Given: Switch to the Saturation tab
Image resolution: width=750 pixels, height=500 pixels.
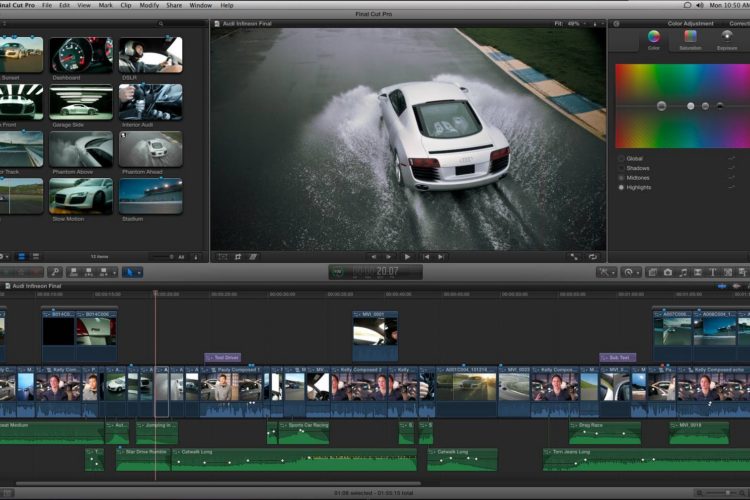Looking at the screenshot, I should 690,38.
